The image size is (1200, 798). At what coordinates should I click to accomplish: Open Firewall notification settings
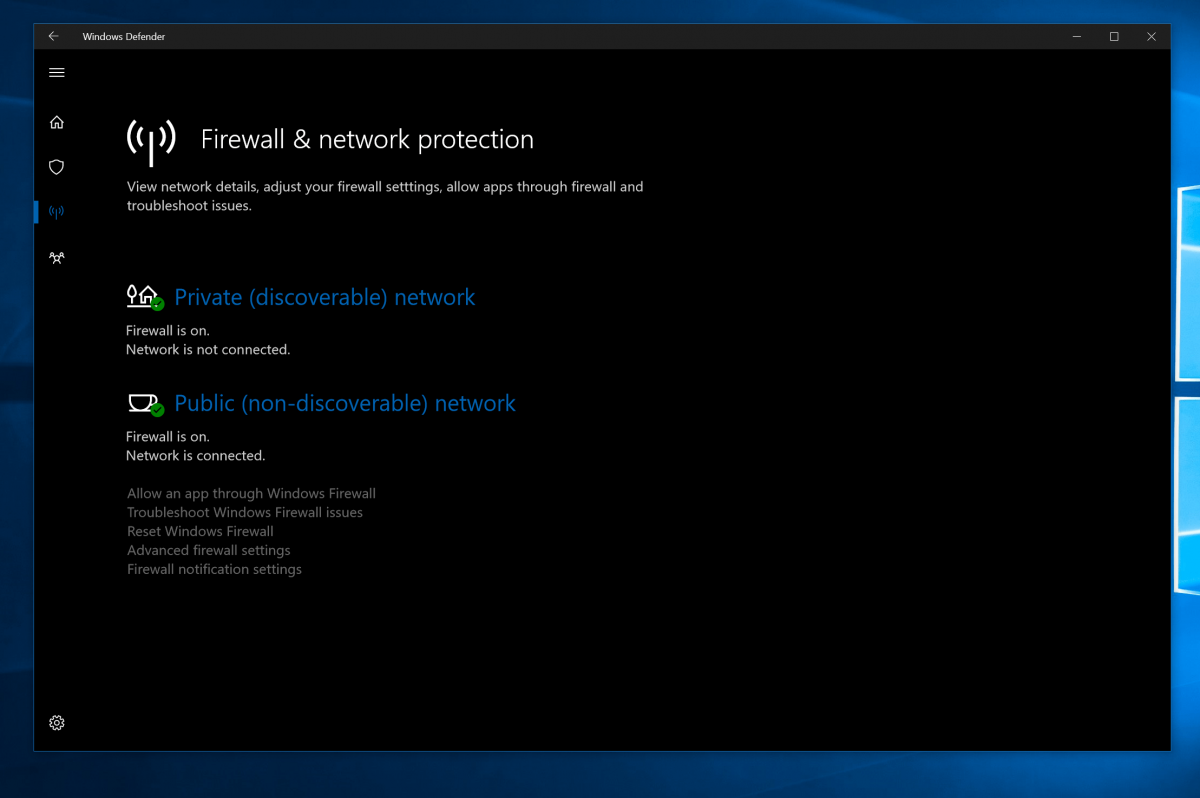(214, 569)
